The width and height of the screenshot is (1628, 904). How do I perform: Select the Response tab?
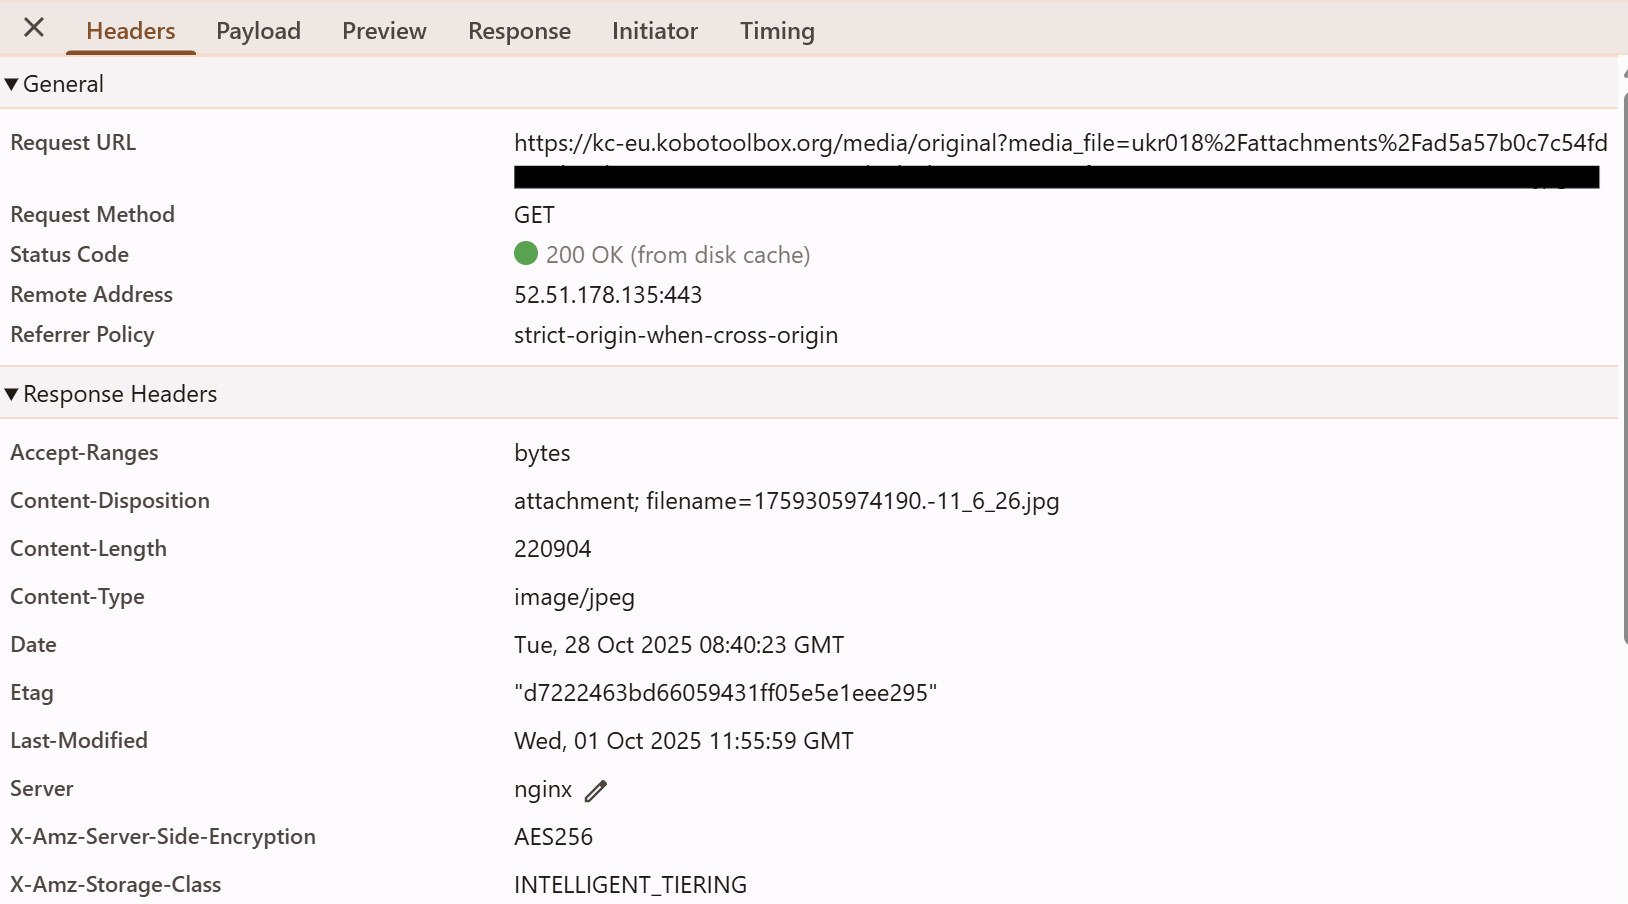(519, 31)
